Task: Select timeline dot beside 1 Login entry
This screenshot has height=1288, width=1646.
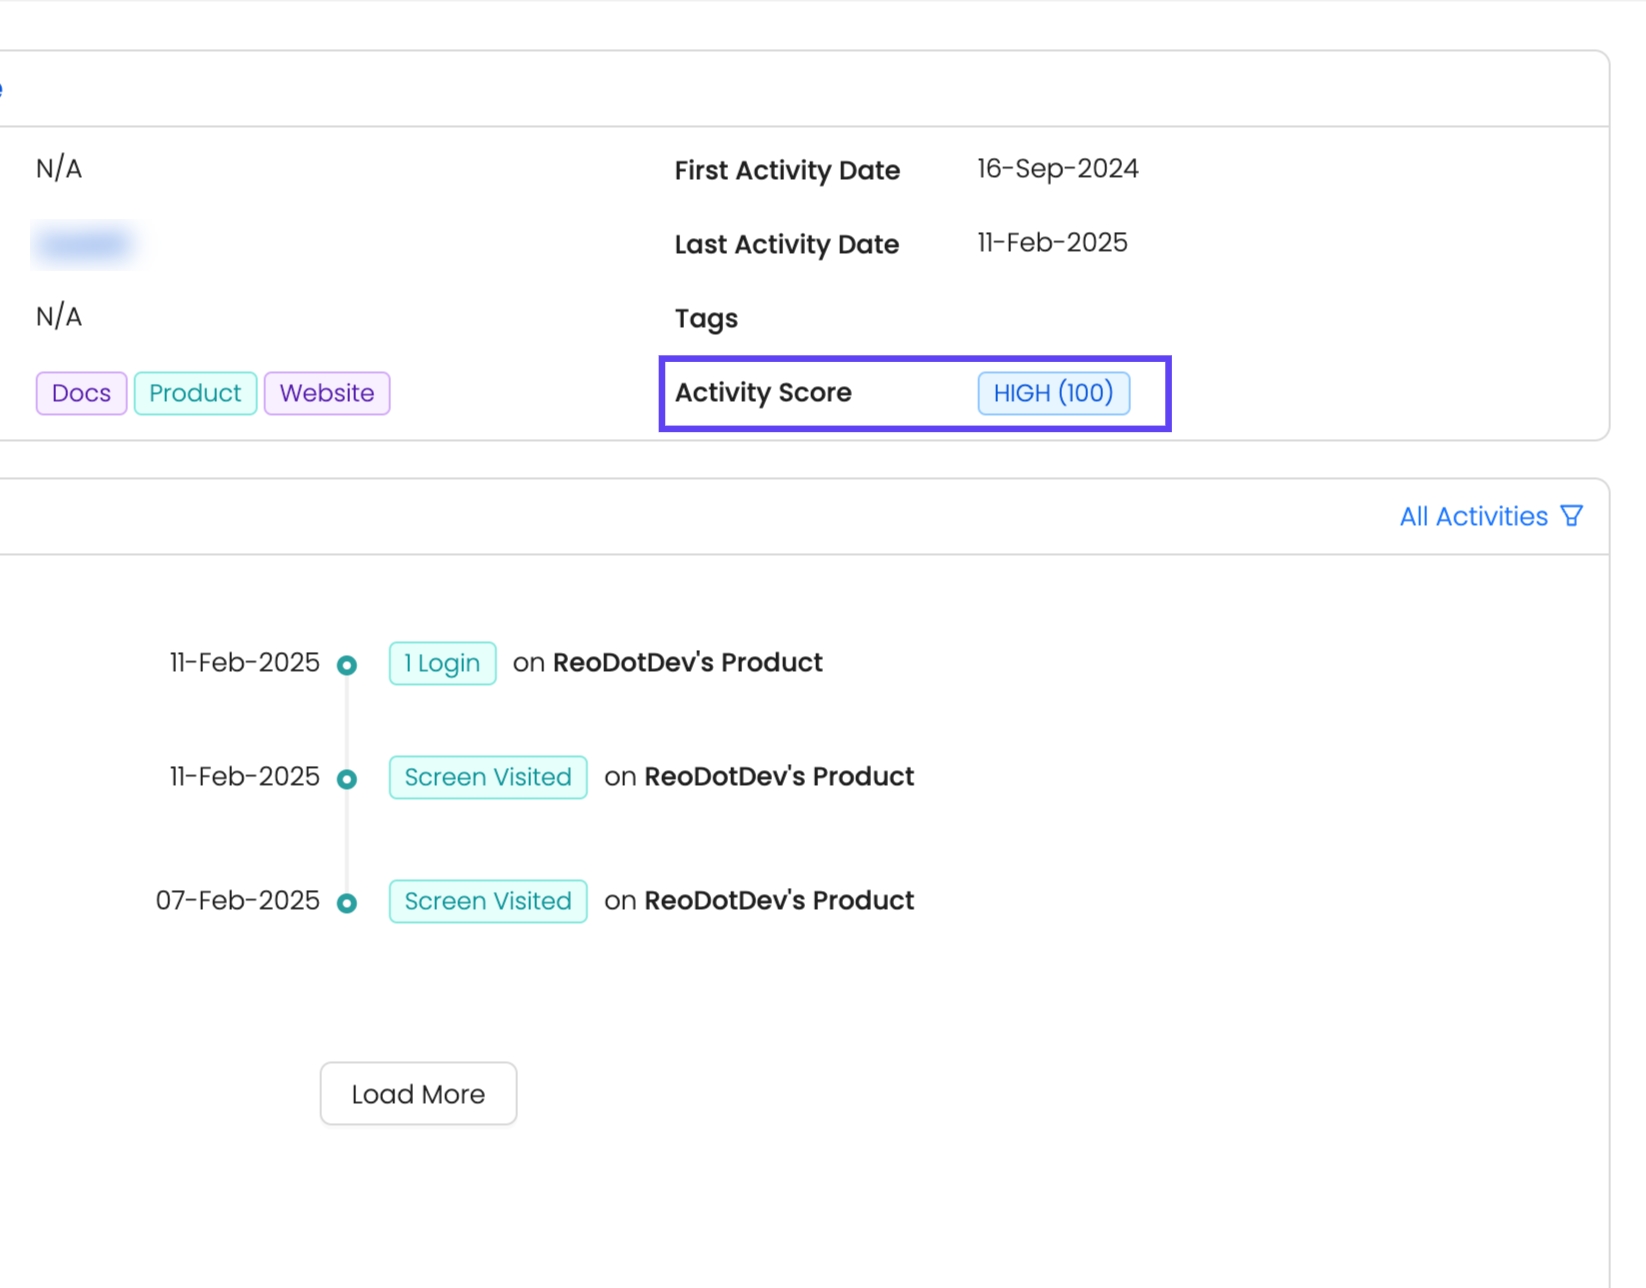Action: pos(347,665)
